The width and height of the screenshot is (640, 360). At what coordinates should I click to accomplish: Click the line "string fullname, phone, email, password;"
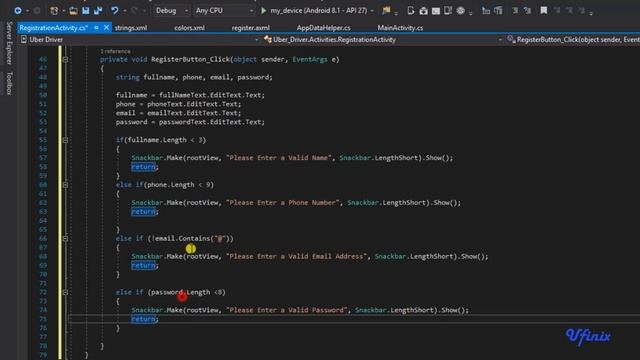(194, 77)
